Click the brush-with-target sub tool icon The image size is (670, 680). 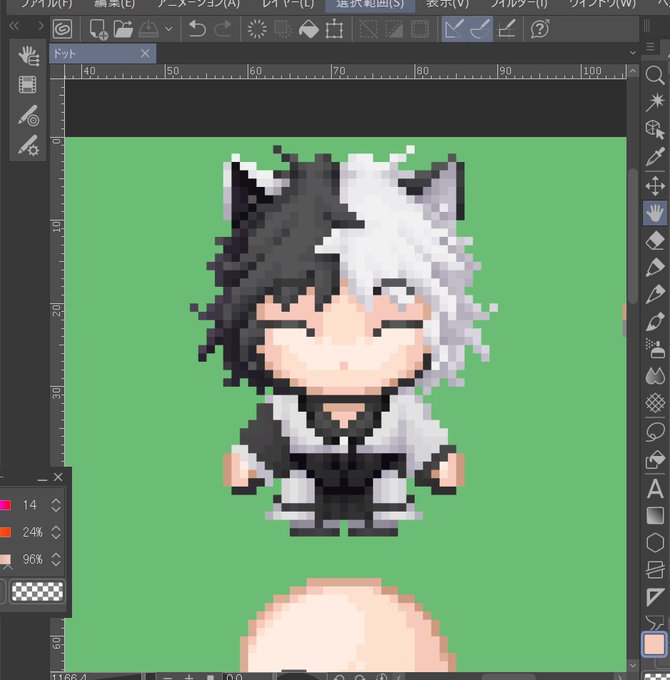(x=28, y=115)
